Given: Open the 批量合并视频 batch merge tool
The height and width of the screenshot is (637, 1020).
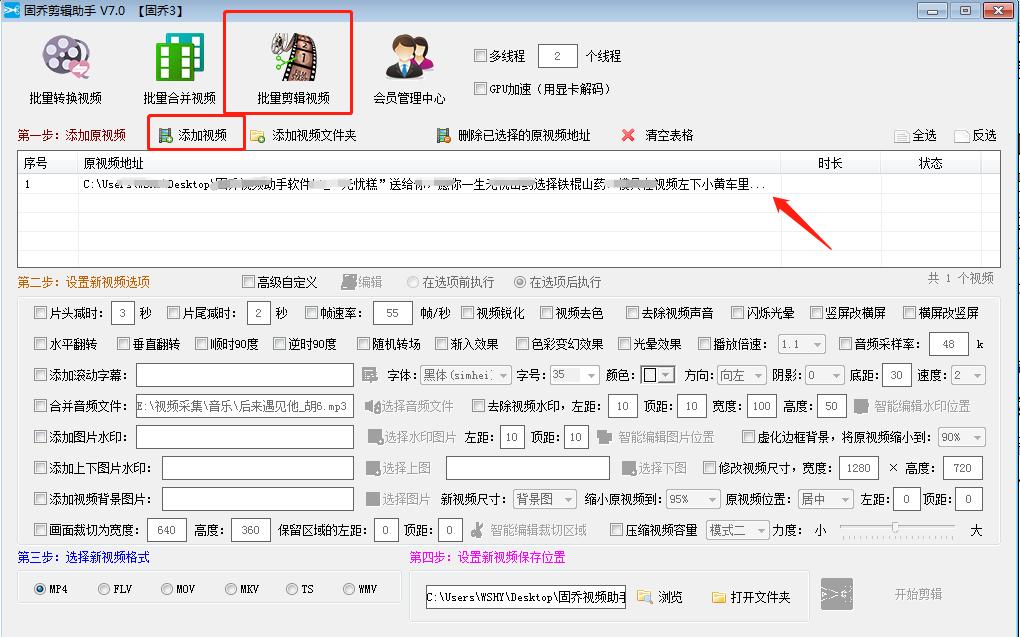Looking at the screenshot, I should [180, 70].
